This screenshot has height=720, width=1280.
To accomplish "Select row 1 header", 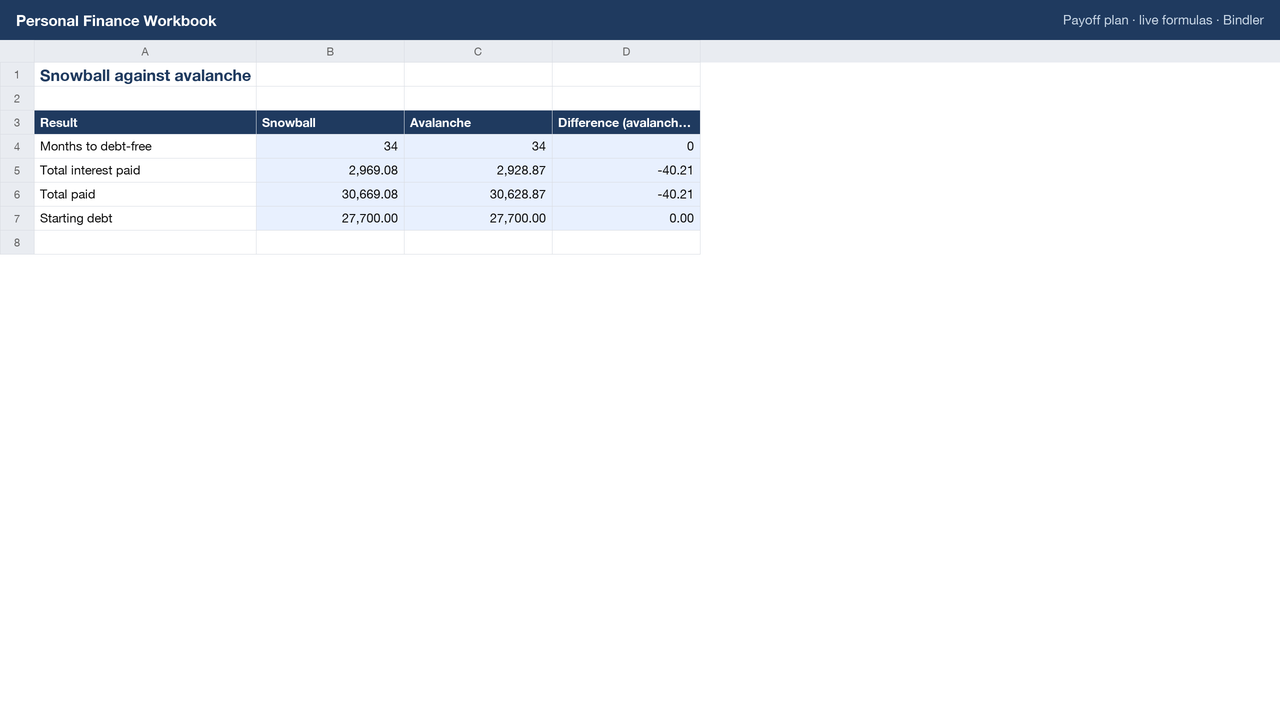I will pos(17,75).
